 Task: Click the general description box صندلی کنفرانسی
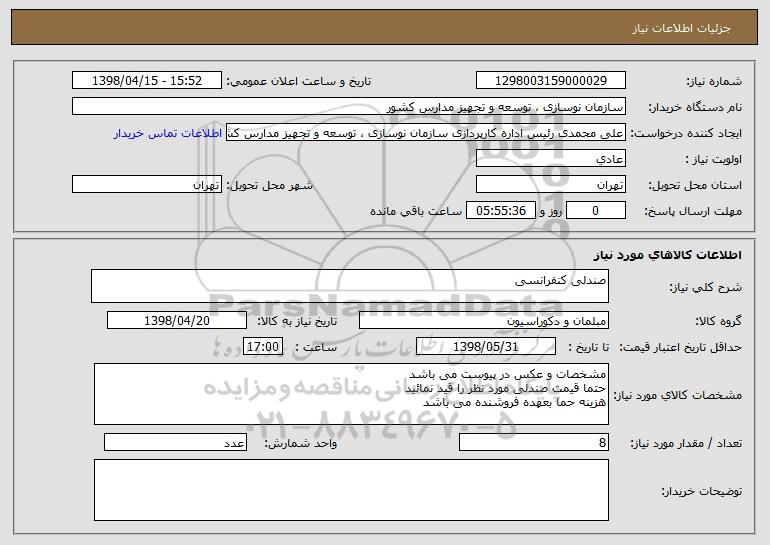coord(350,286)
